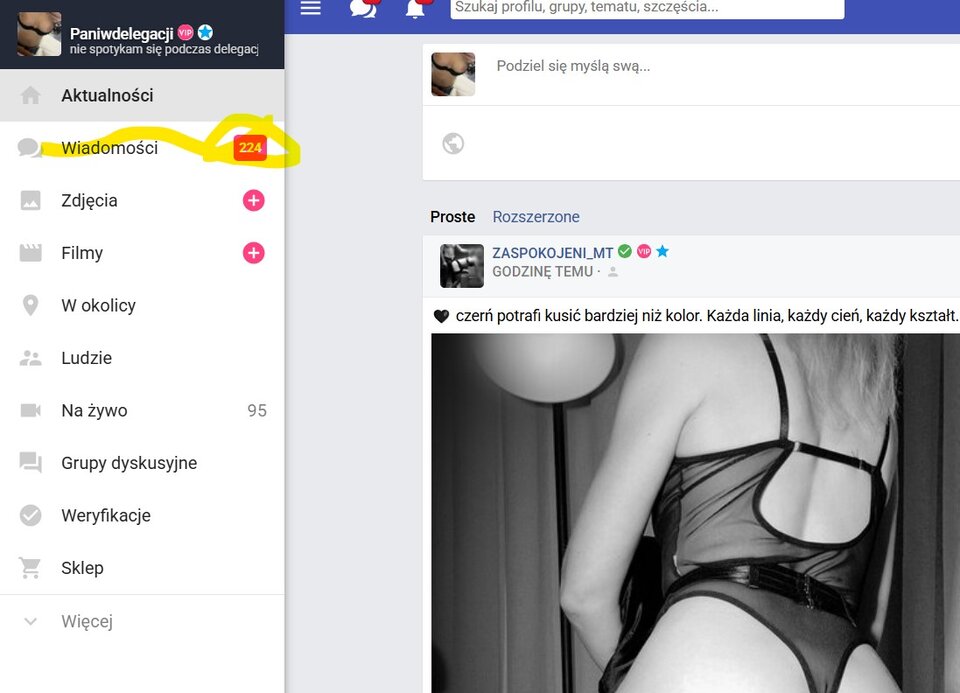
Task: Go to Aktualności news feed
Action: [x=107, y=96]
